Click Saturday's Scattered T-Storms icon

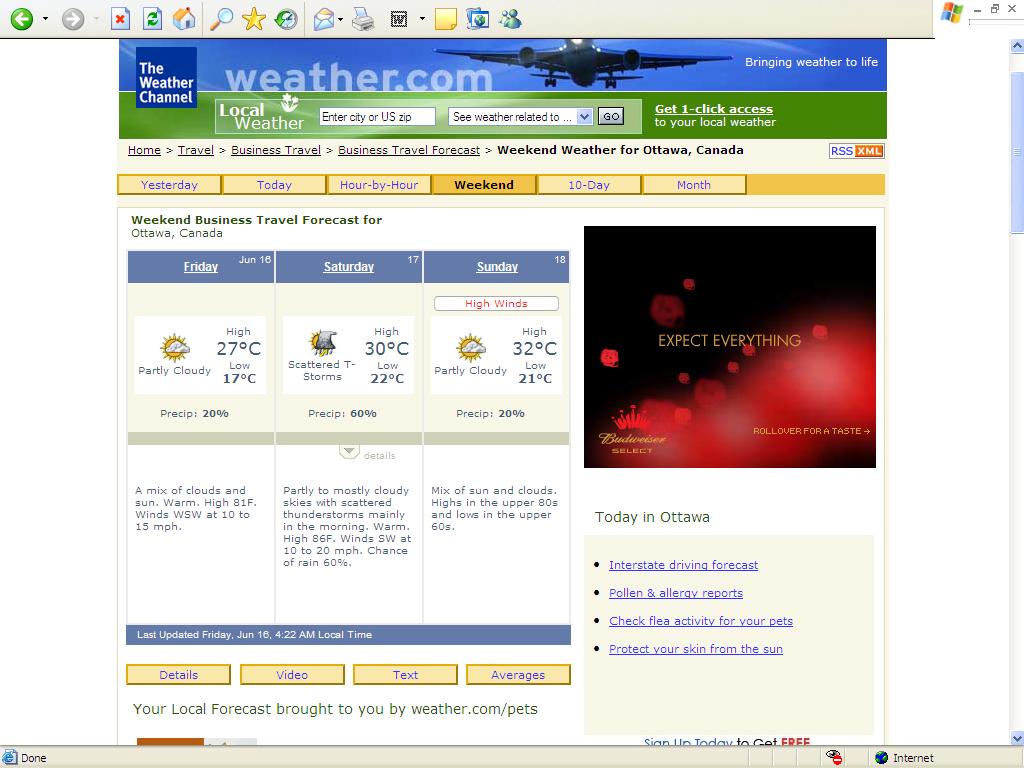point(323,343)
